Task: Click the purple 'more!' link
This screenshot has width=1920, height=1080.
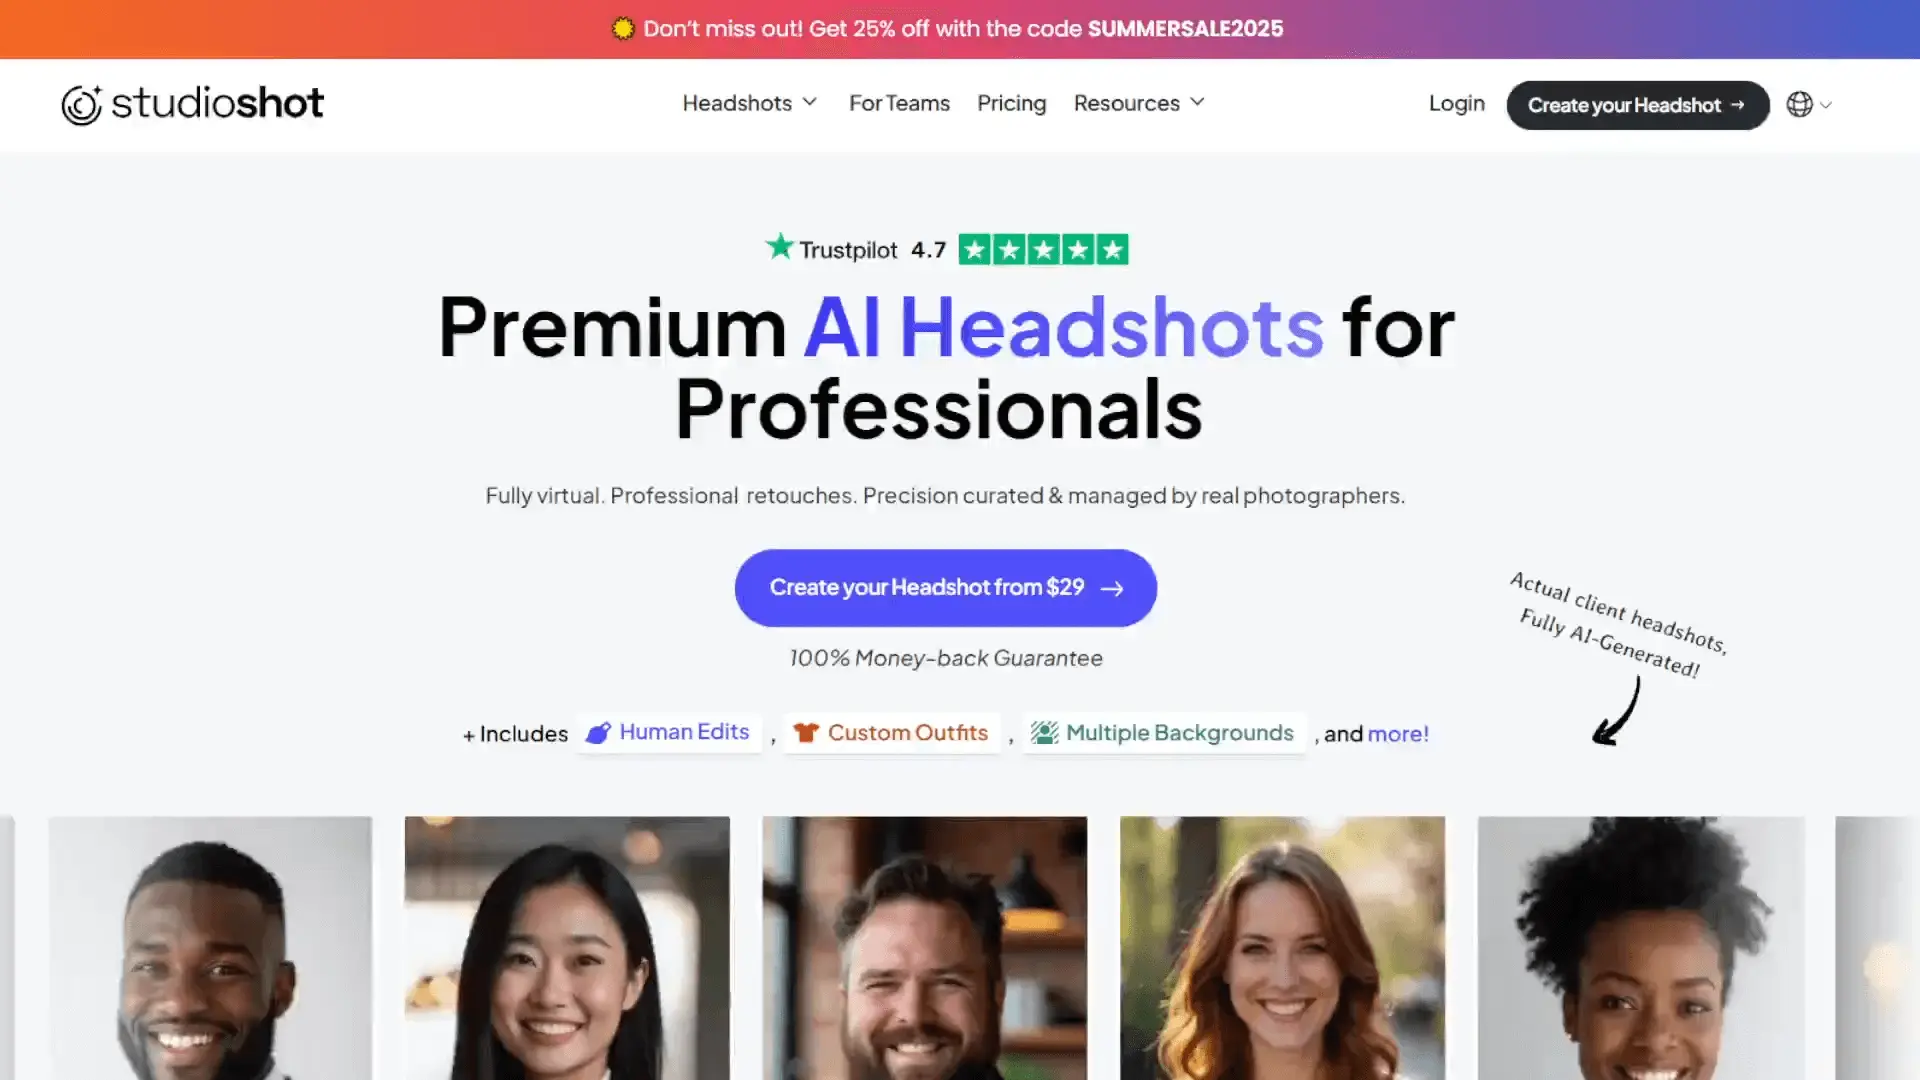Action: pos(1398,734)
